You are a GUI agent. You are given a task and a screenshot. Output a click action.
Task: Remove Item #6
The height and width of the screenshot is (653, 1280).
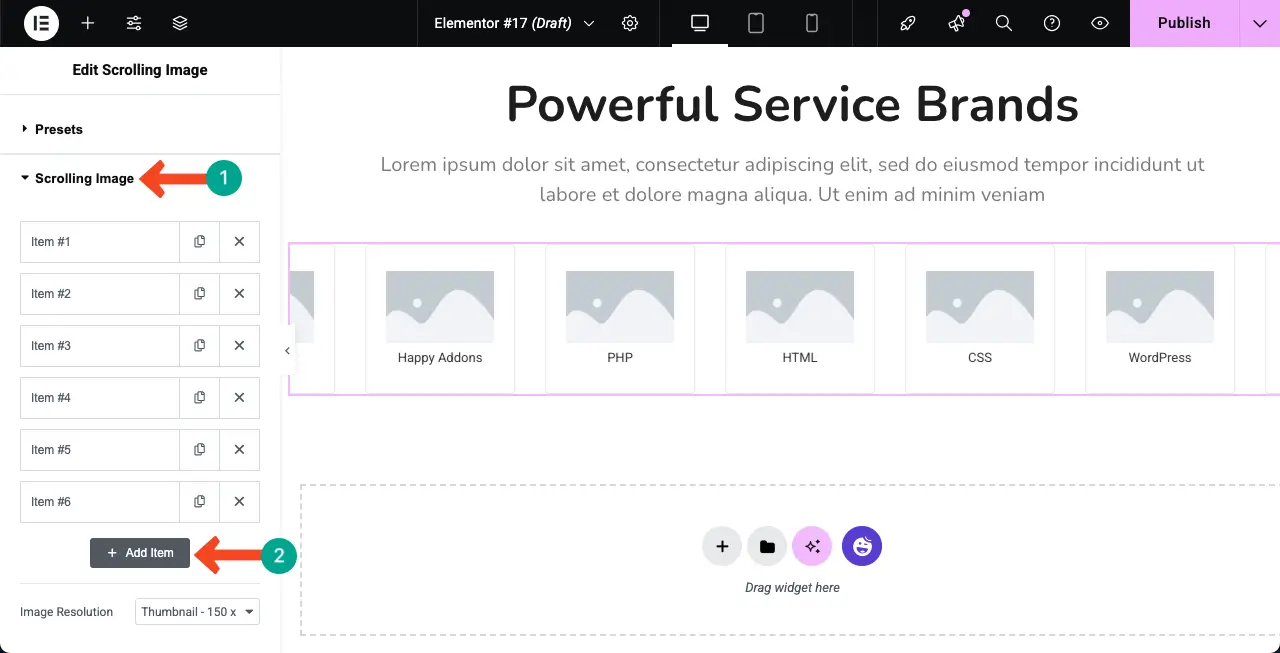pos(240,502)
